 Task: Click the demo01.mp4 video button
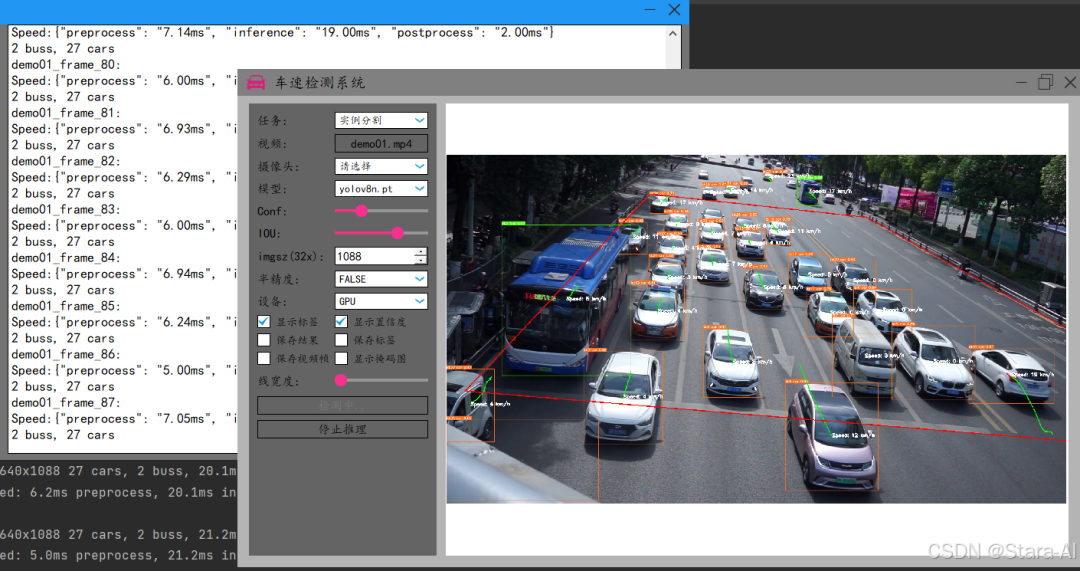(381, 143)
